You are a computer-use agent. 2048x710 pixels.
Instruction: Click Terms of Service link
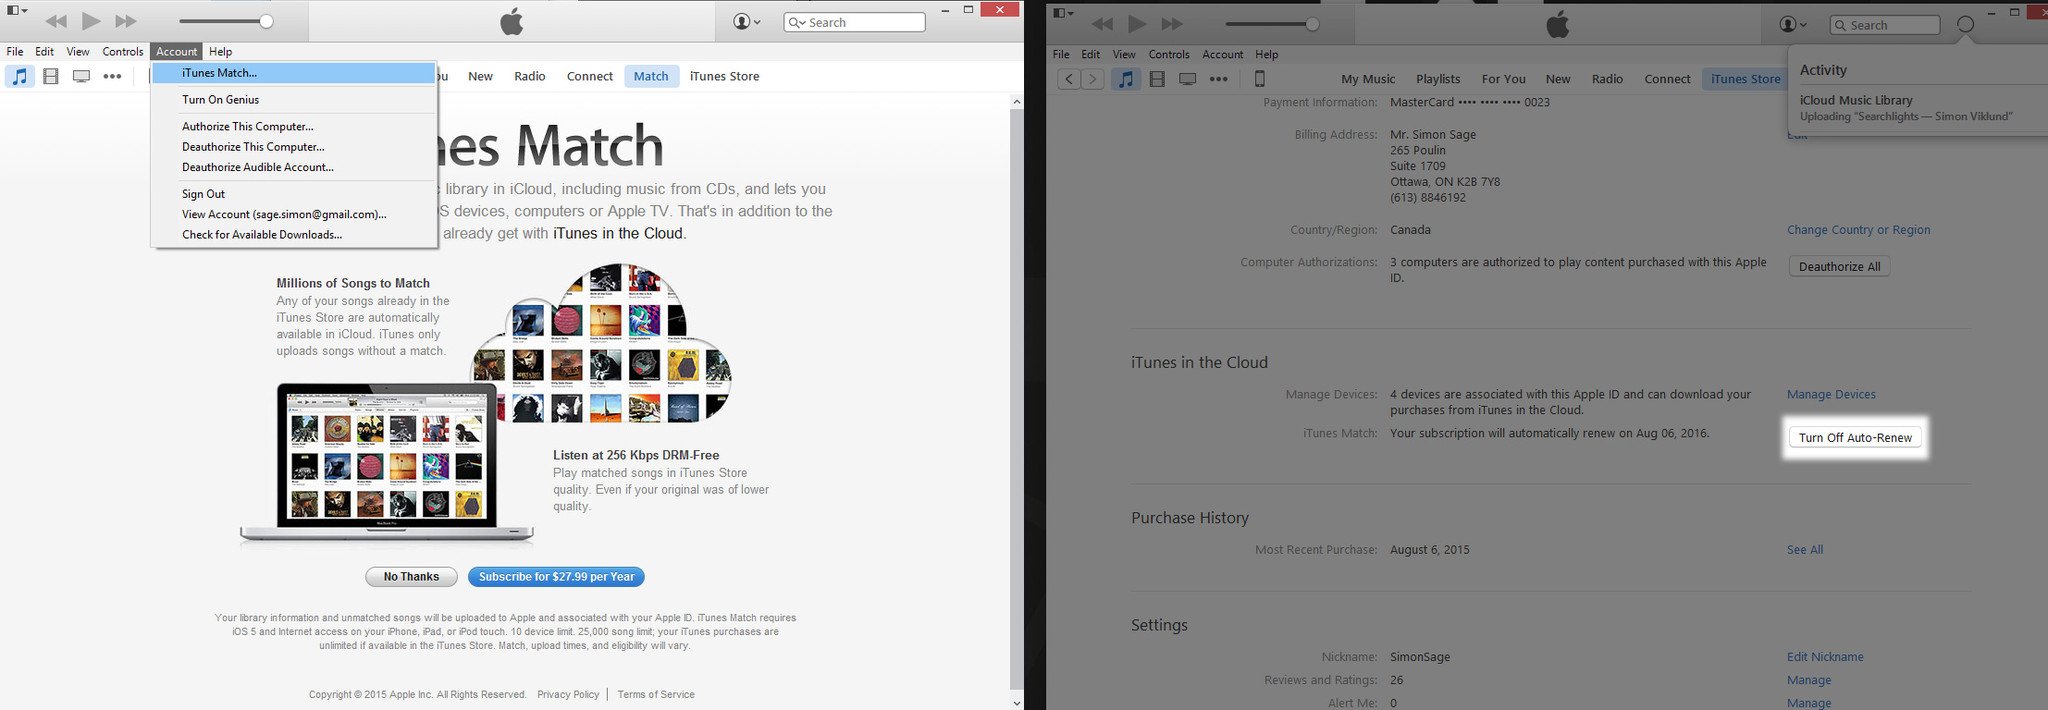point(656,694)
